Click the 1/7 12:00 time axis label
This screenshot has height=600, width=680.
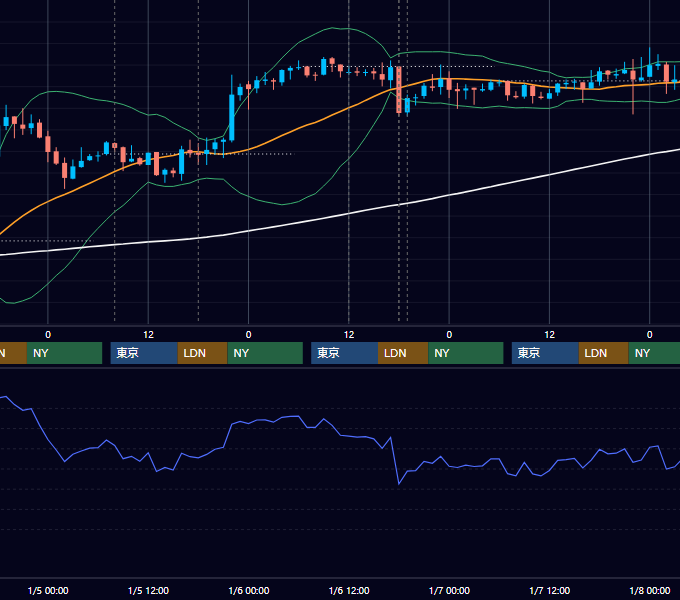549,590
